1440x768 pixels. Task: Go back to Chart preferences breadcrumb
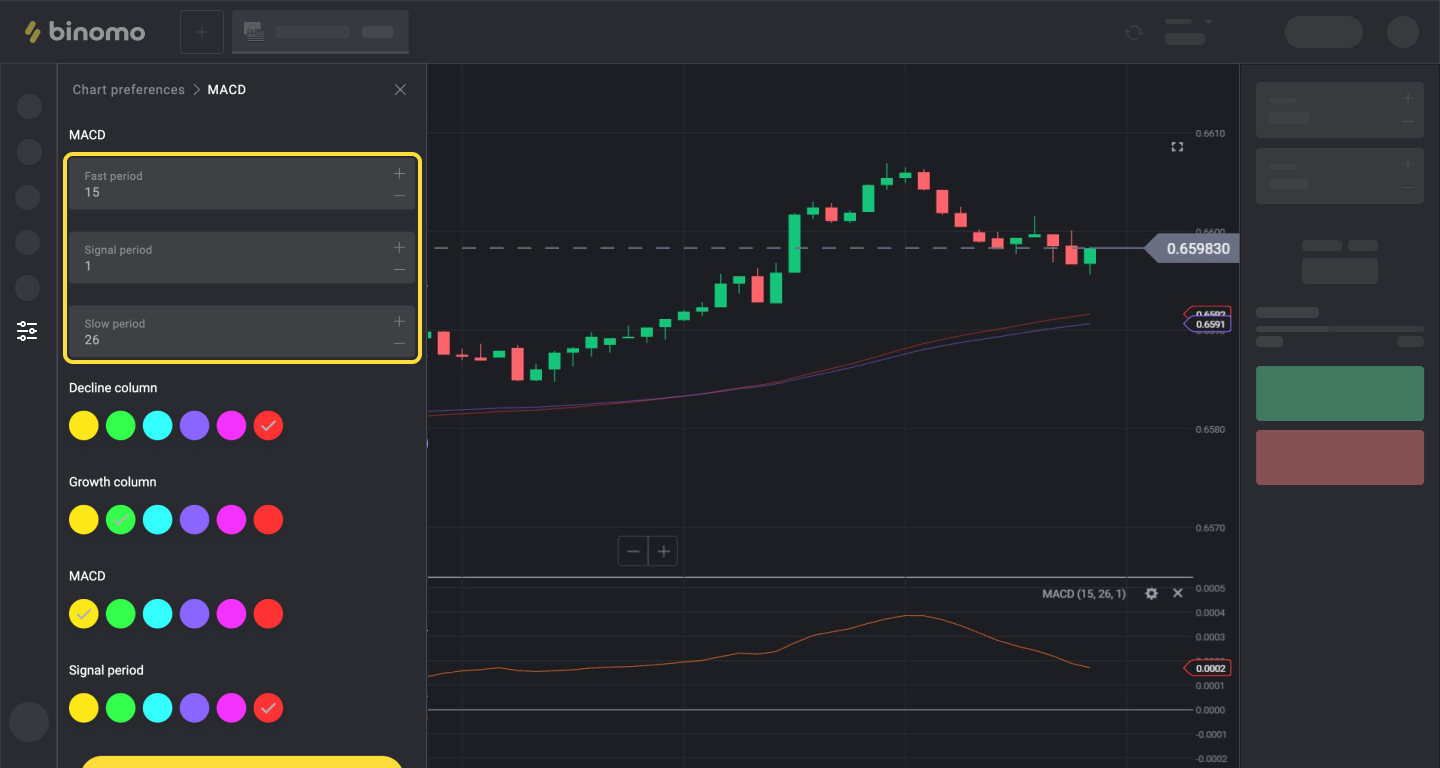click(128, 90)
